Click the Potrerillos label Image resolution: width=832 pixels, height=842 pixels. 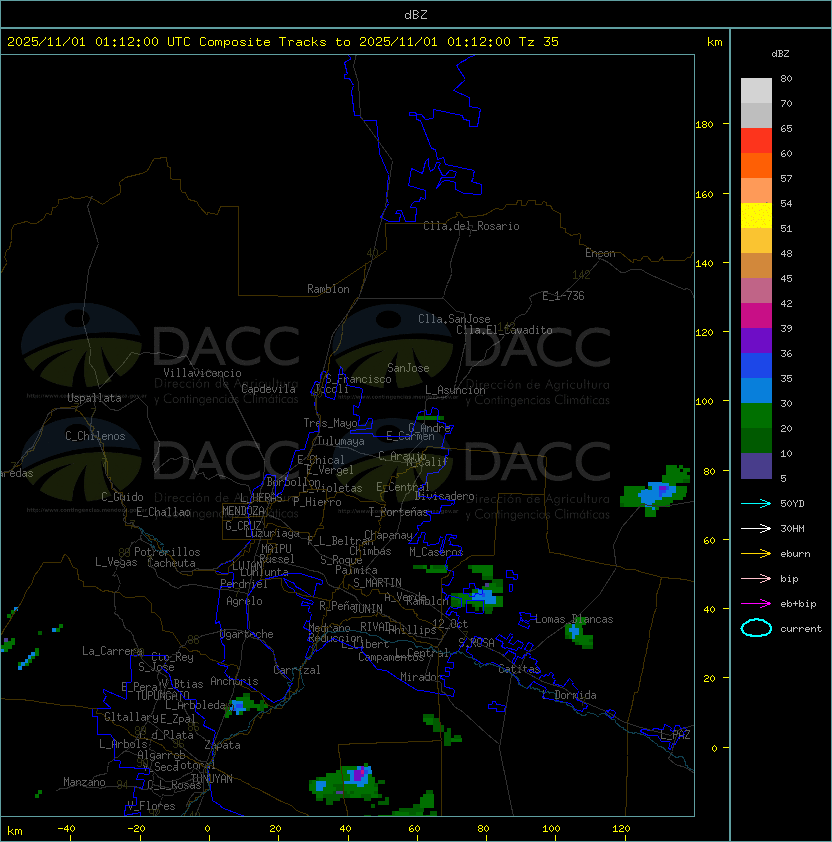pyautogui.click(x=167, y=552)
